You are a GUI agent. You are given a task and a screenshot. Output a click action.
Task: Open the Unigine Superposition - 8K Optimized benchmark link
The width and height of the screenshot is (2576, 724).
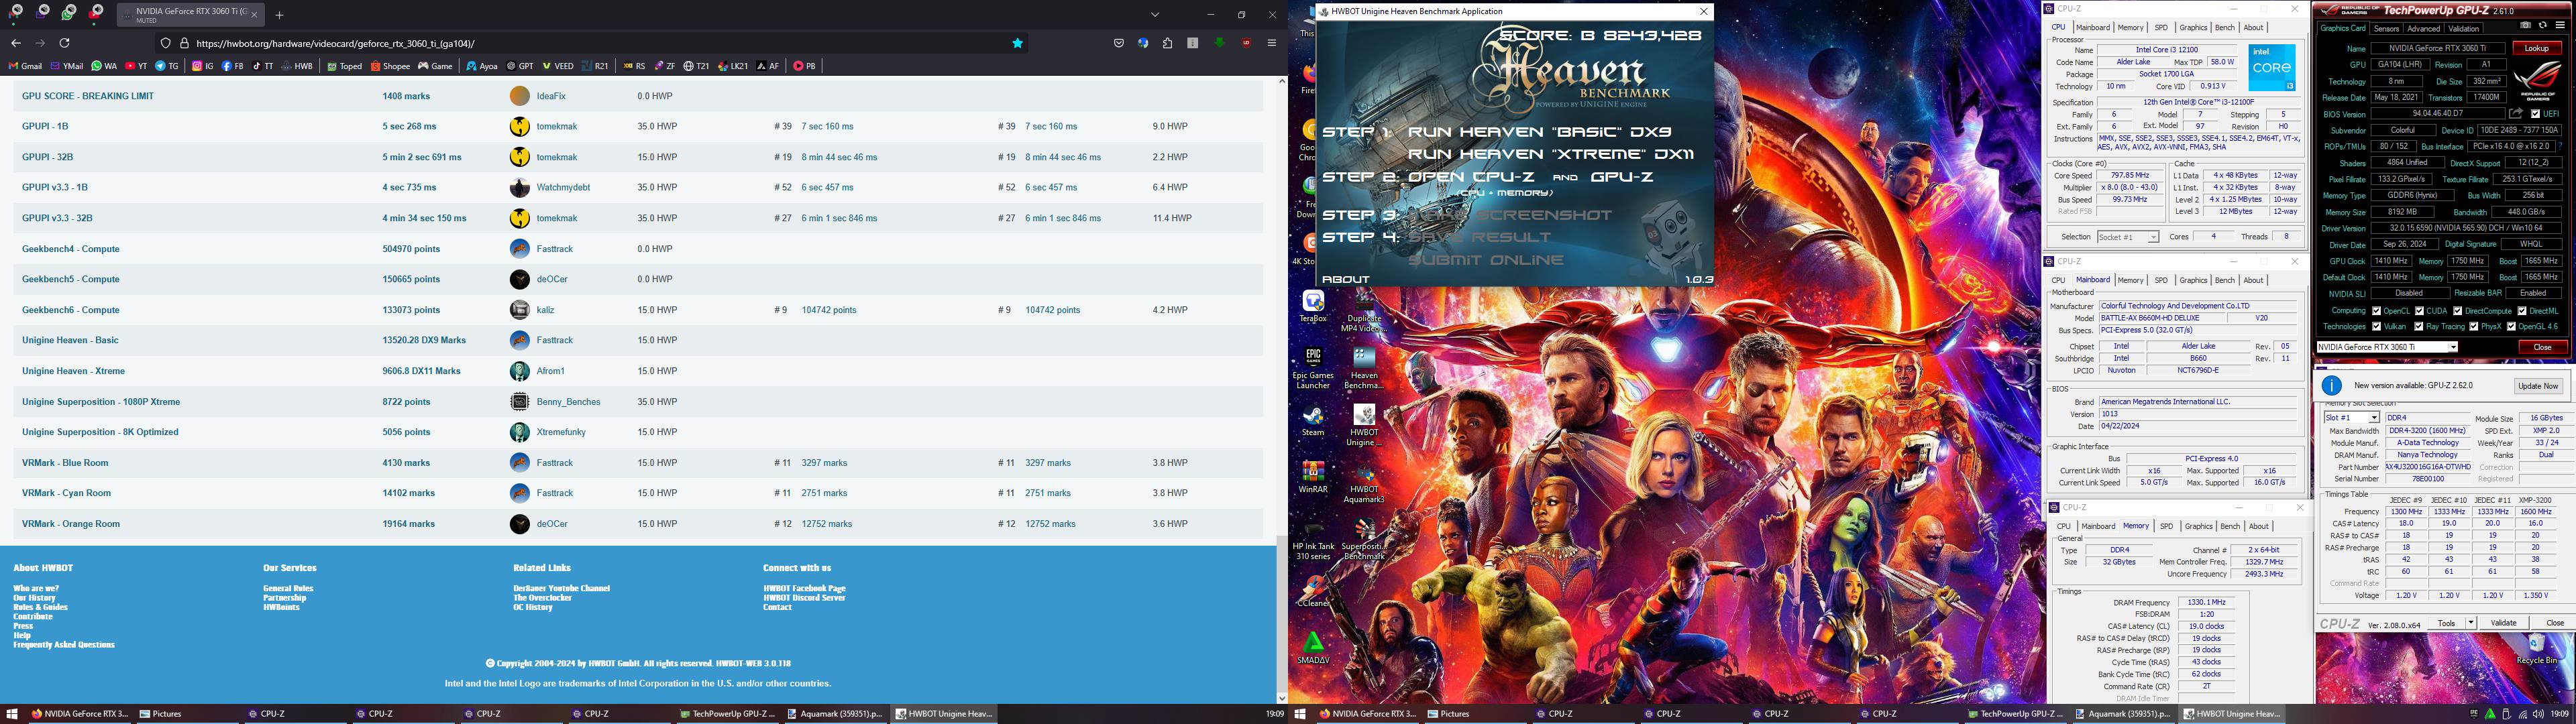[100, 432]
